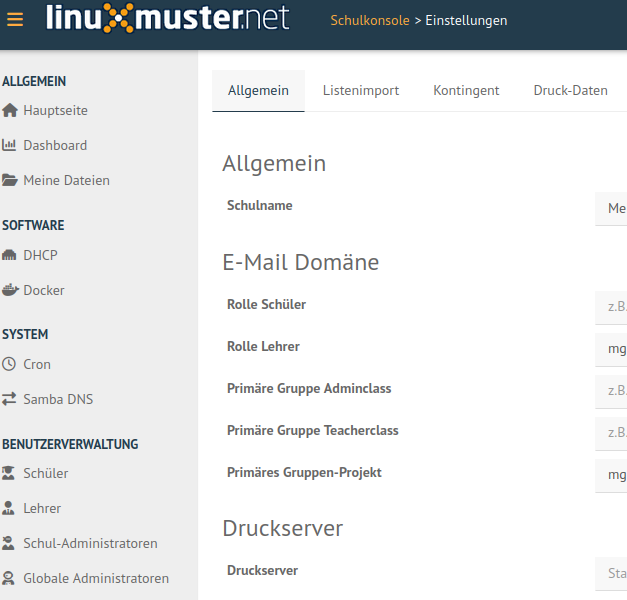Open Lehrer in the sidebar

[42, 508]
